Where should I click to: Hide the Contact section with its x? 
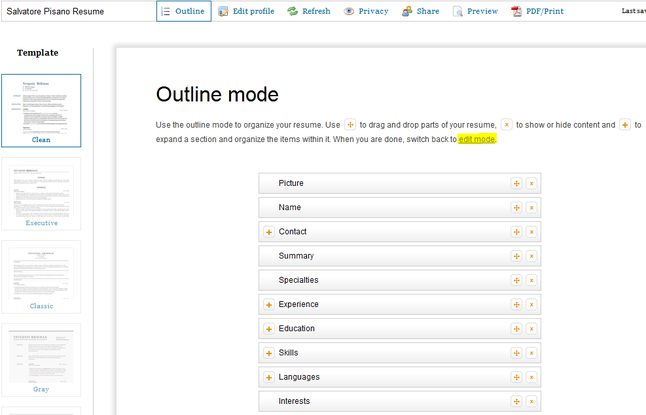[x=531, y=232]
